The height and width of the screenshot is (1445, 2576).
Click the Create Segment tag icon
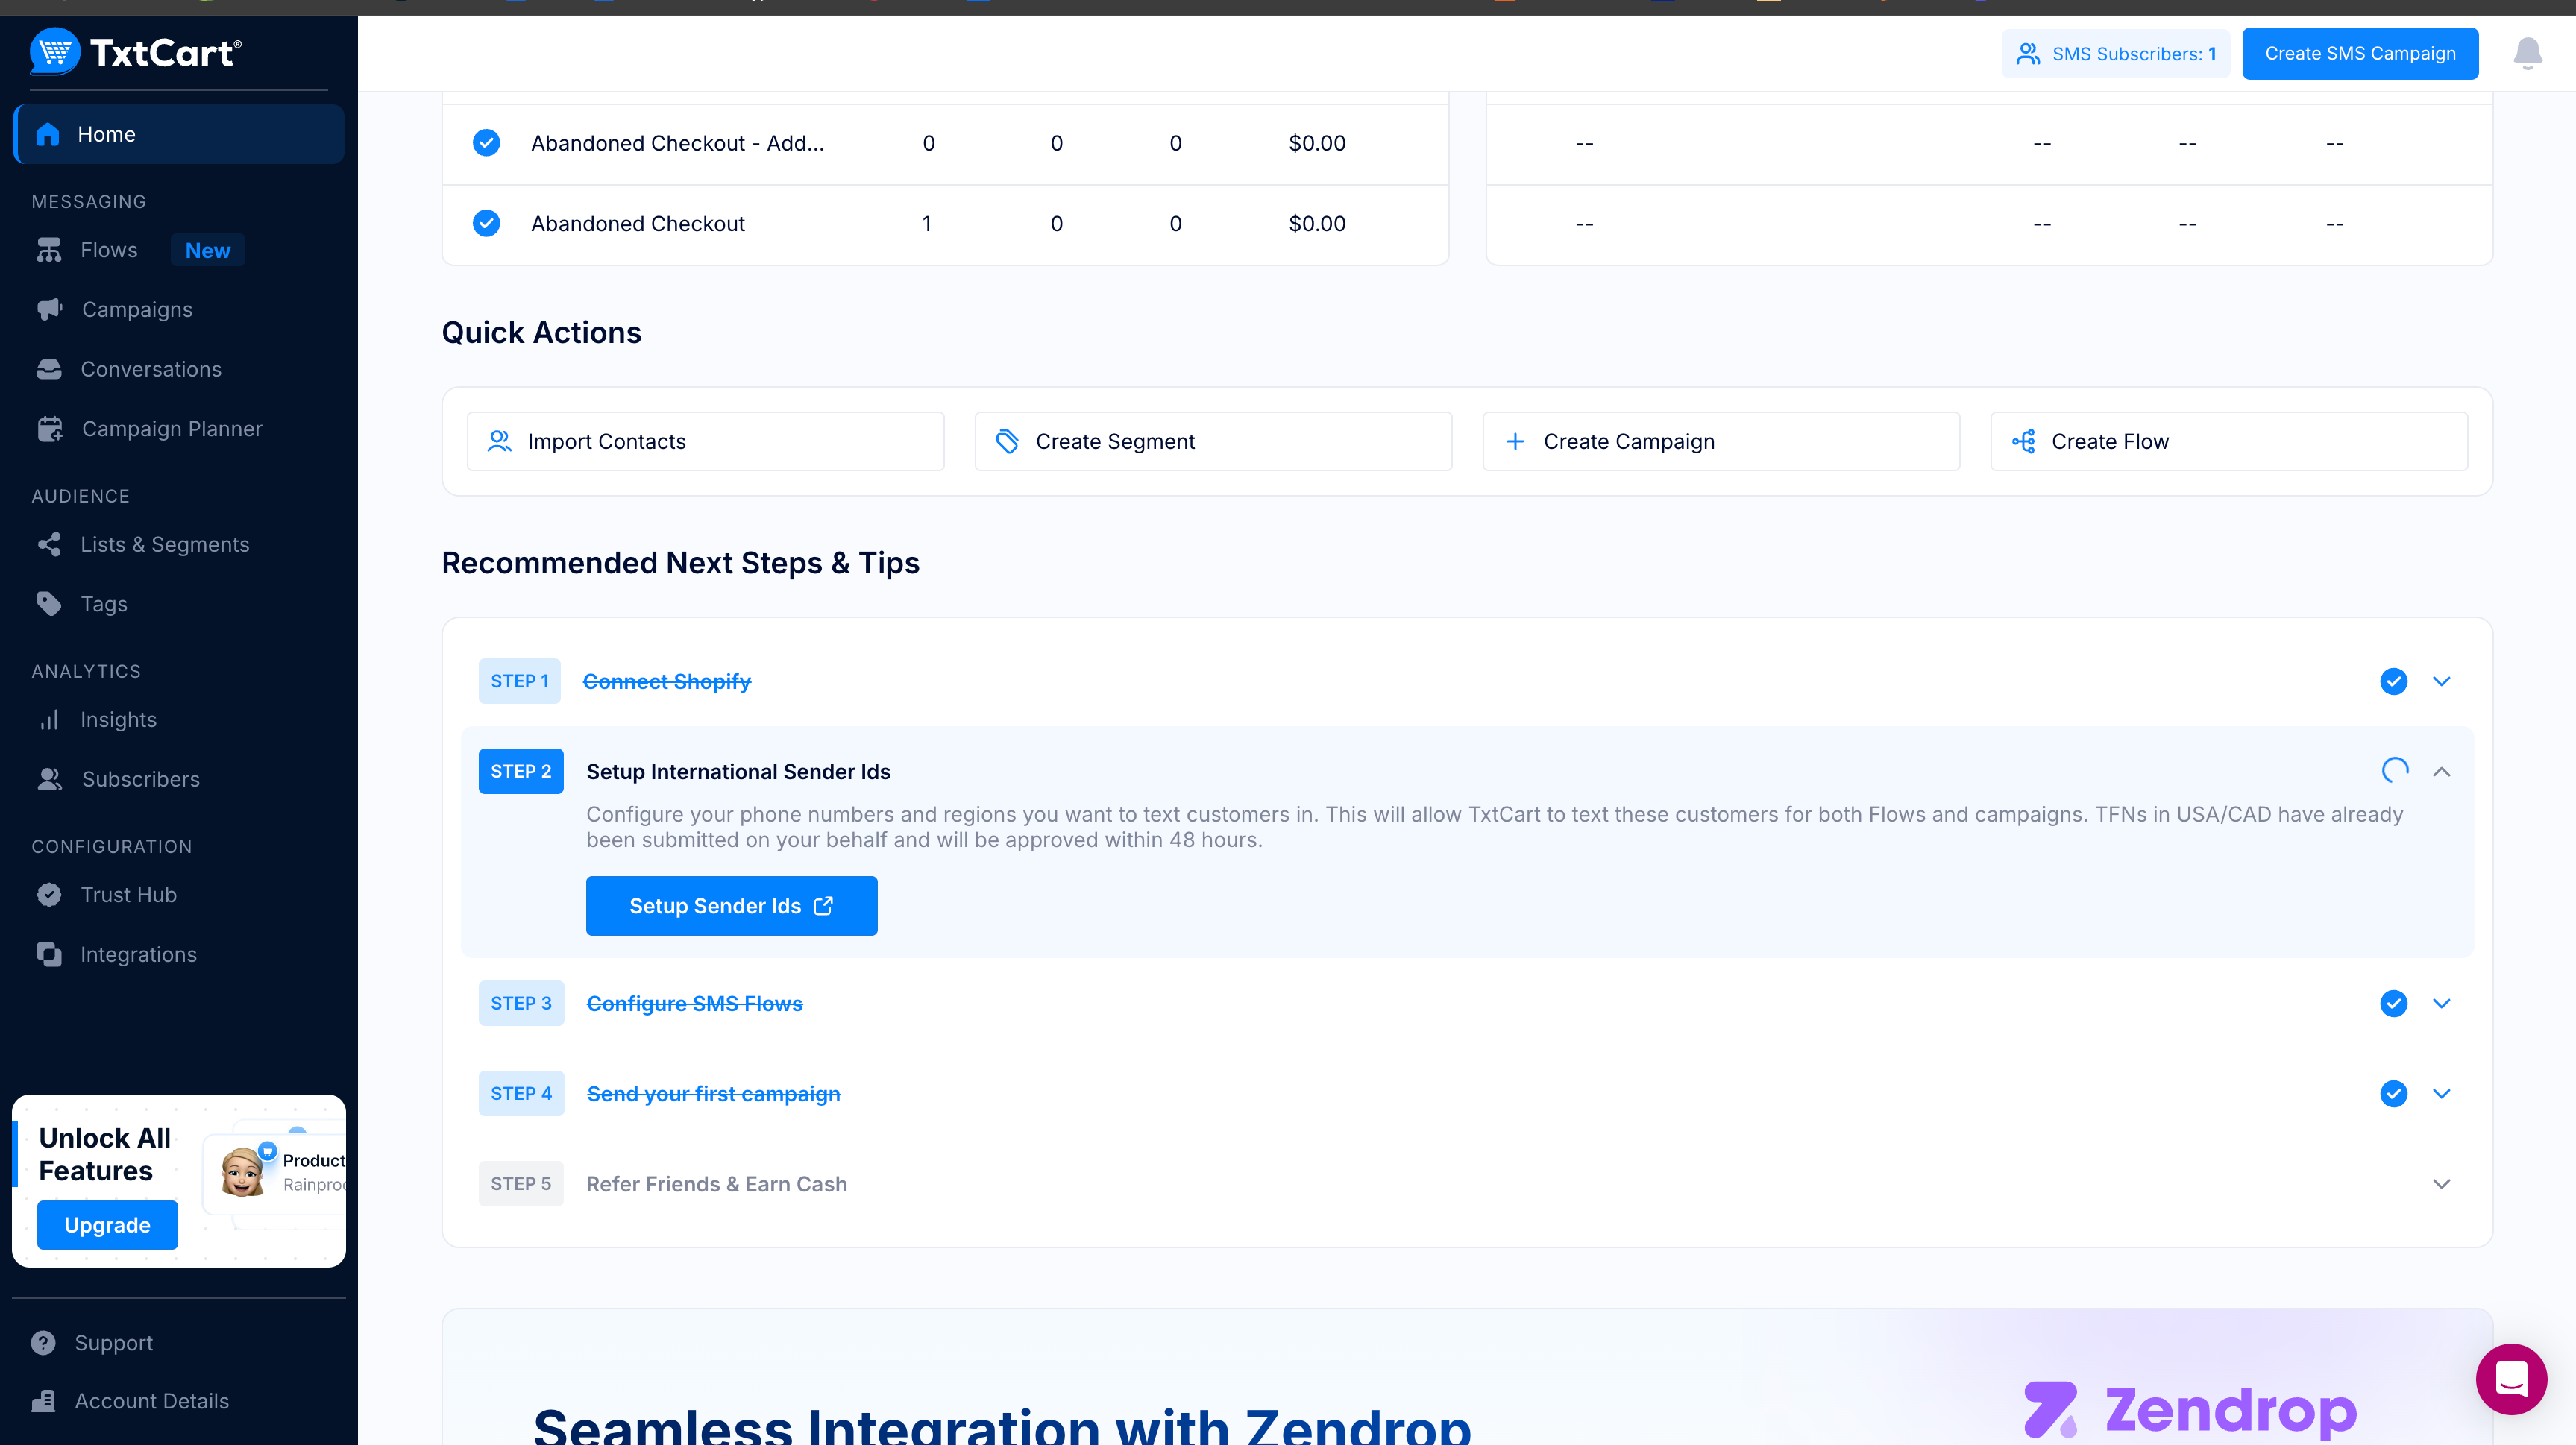[1007, 441]
